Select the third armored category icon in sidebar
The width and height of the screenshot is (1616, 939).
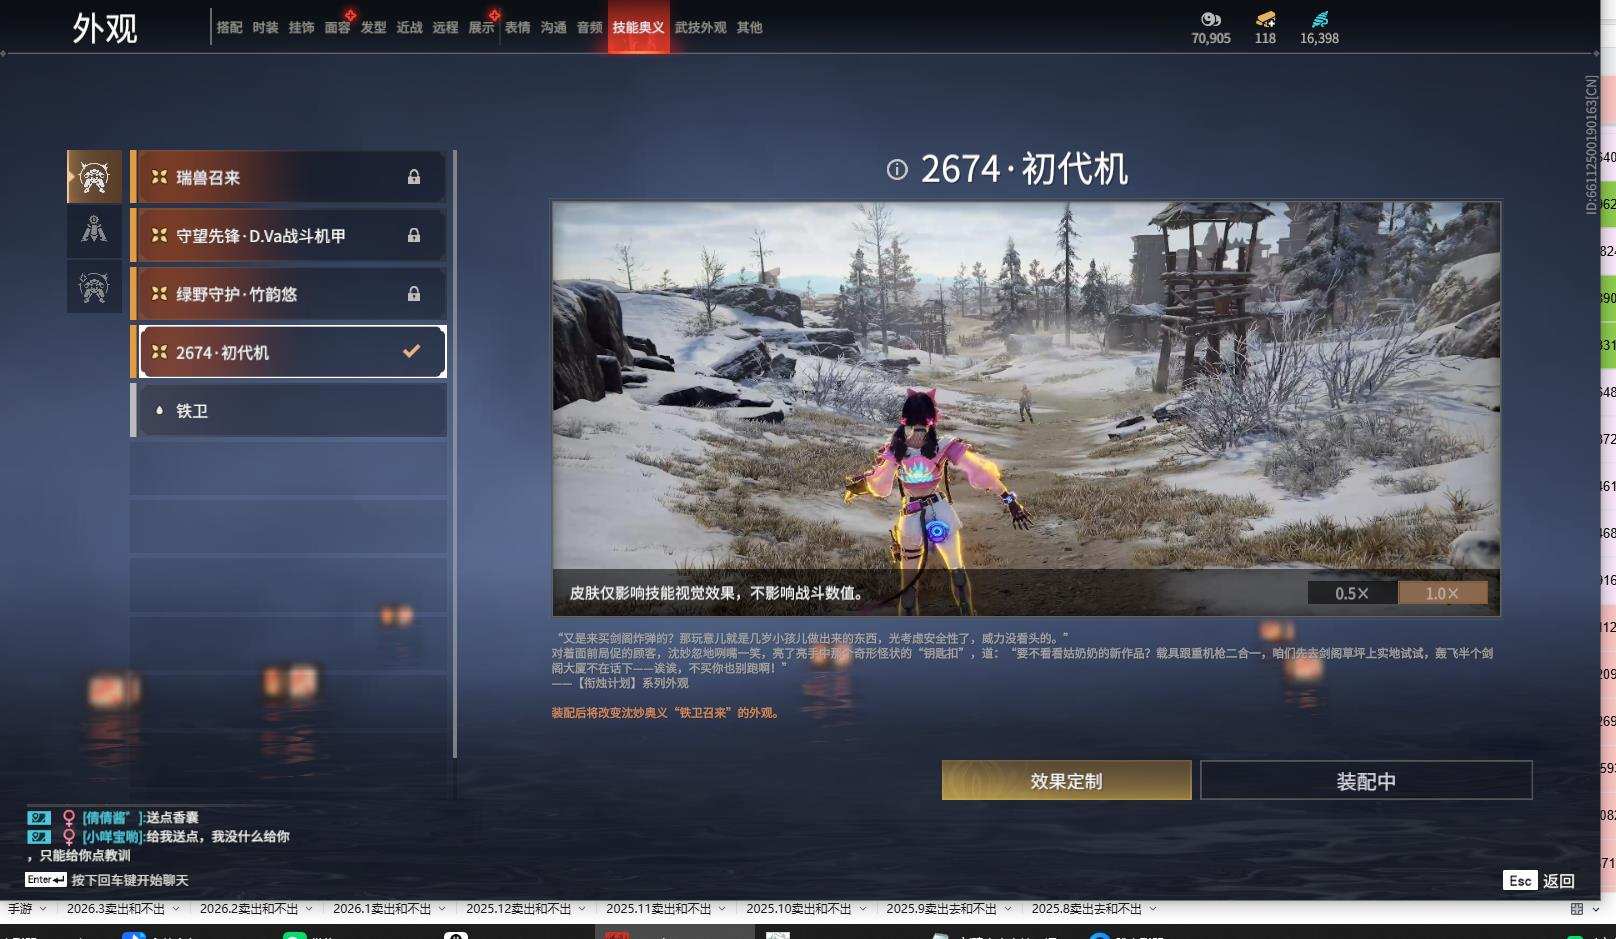point(94,287)
